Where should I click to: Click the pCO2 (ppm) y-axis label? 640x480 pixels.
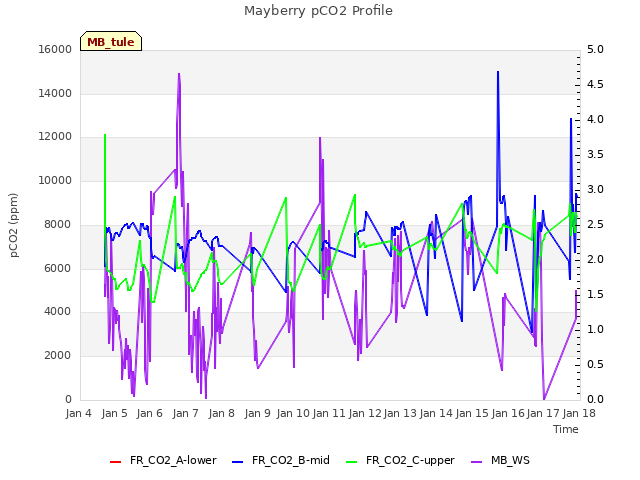point(14,225)
